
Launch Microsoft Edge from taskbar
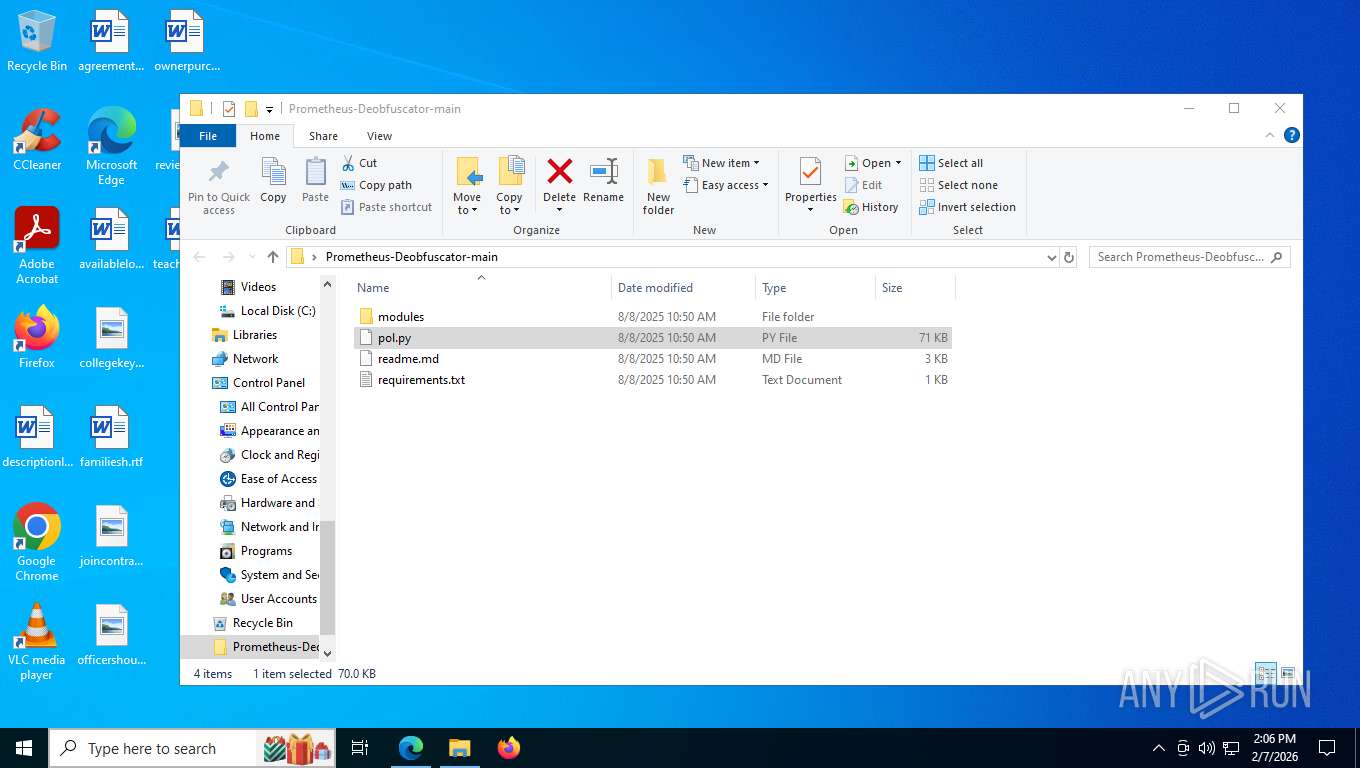pos(411,748)
